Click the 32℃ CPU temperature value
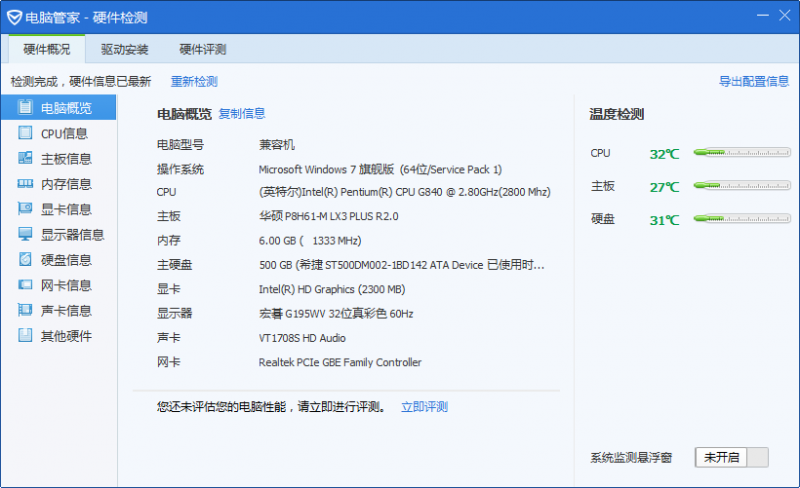Image resolution: width=800 pixels, height=488 pixels. [664, 154]
